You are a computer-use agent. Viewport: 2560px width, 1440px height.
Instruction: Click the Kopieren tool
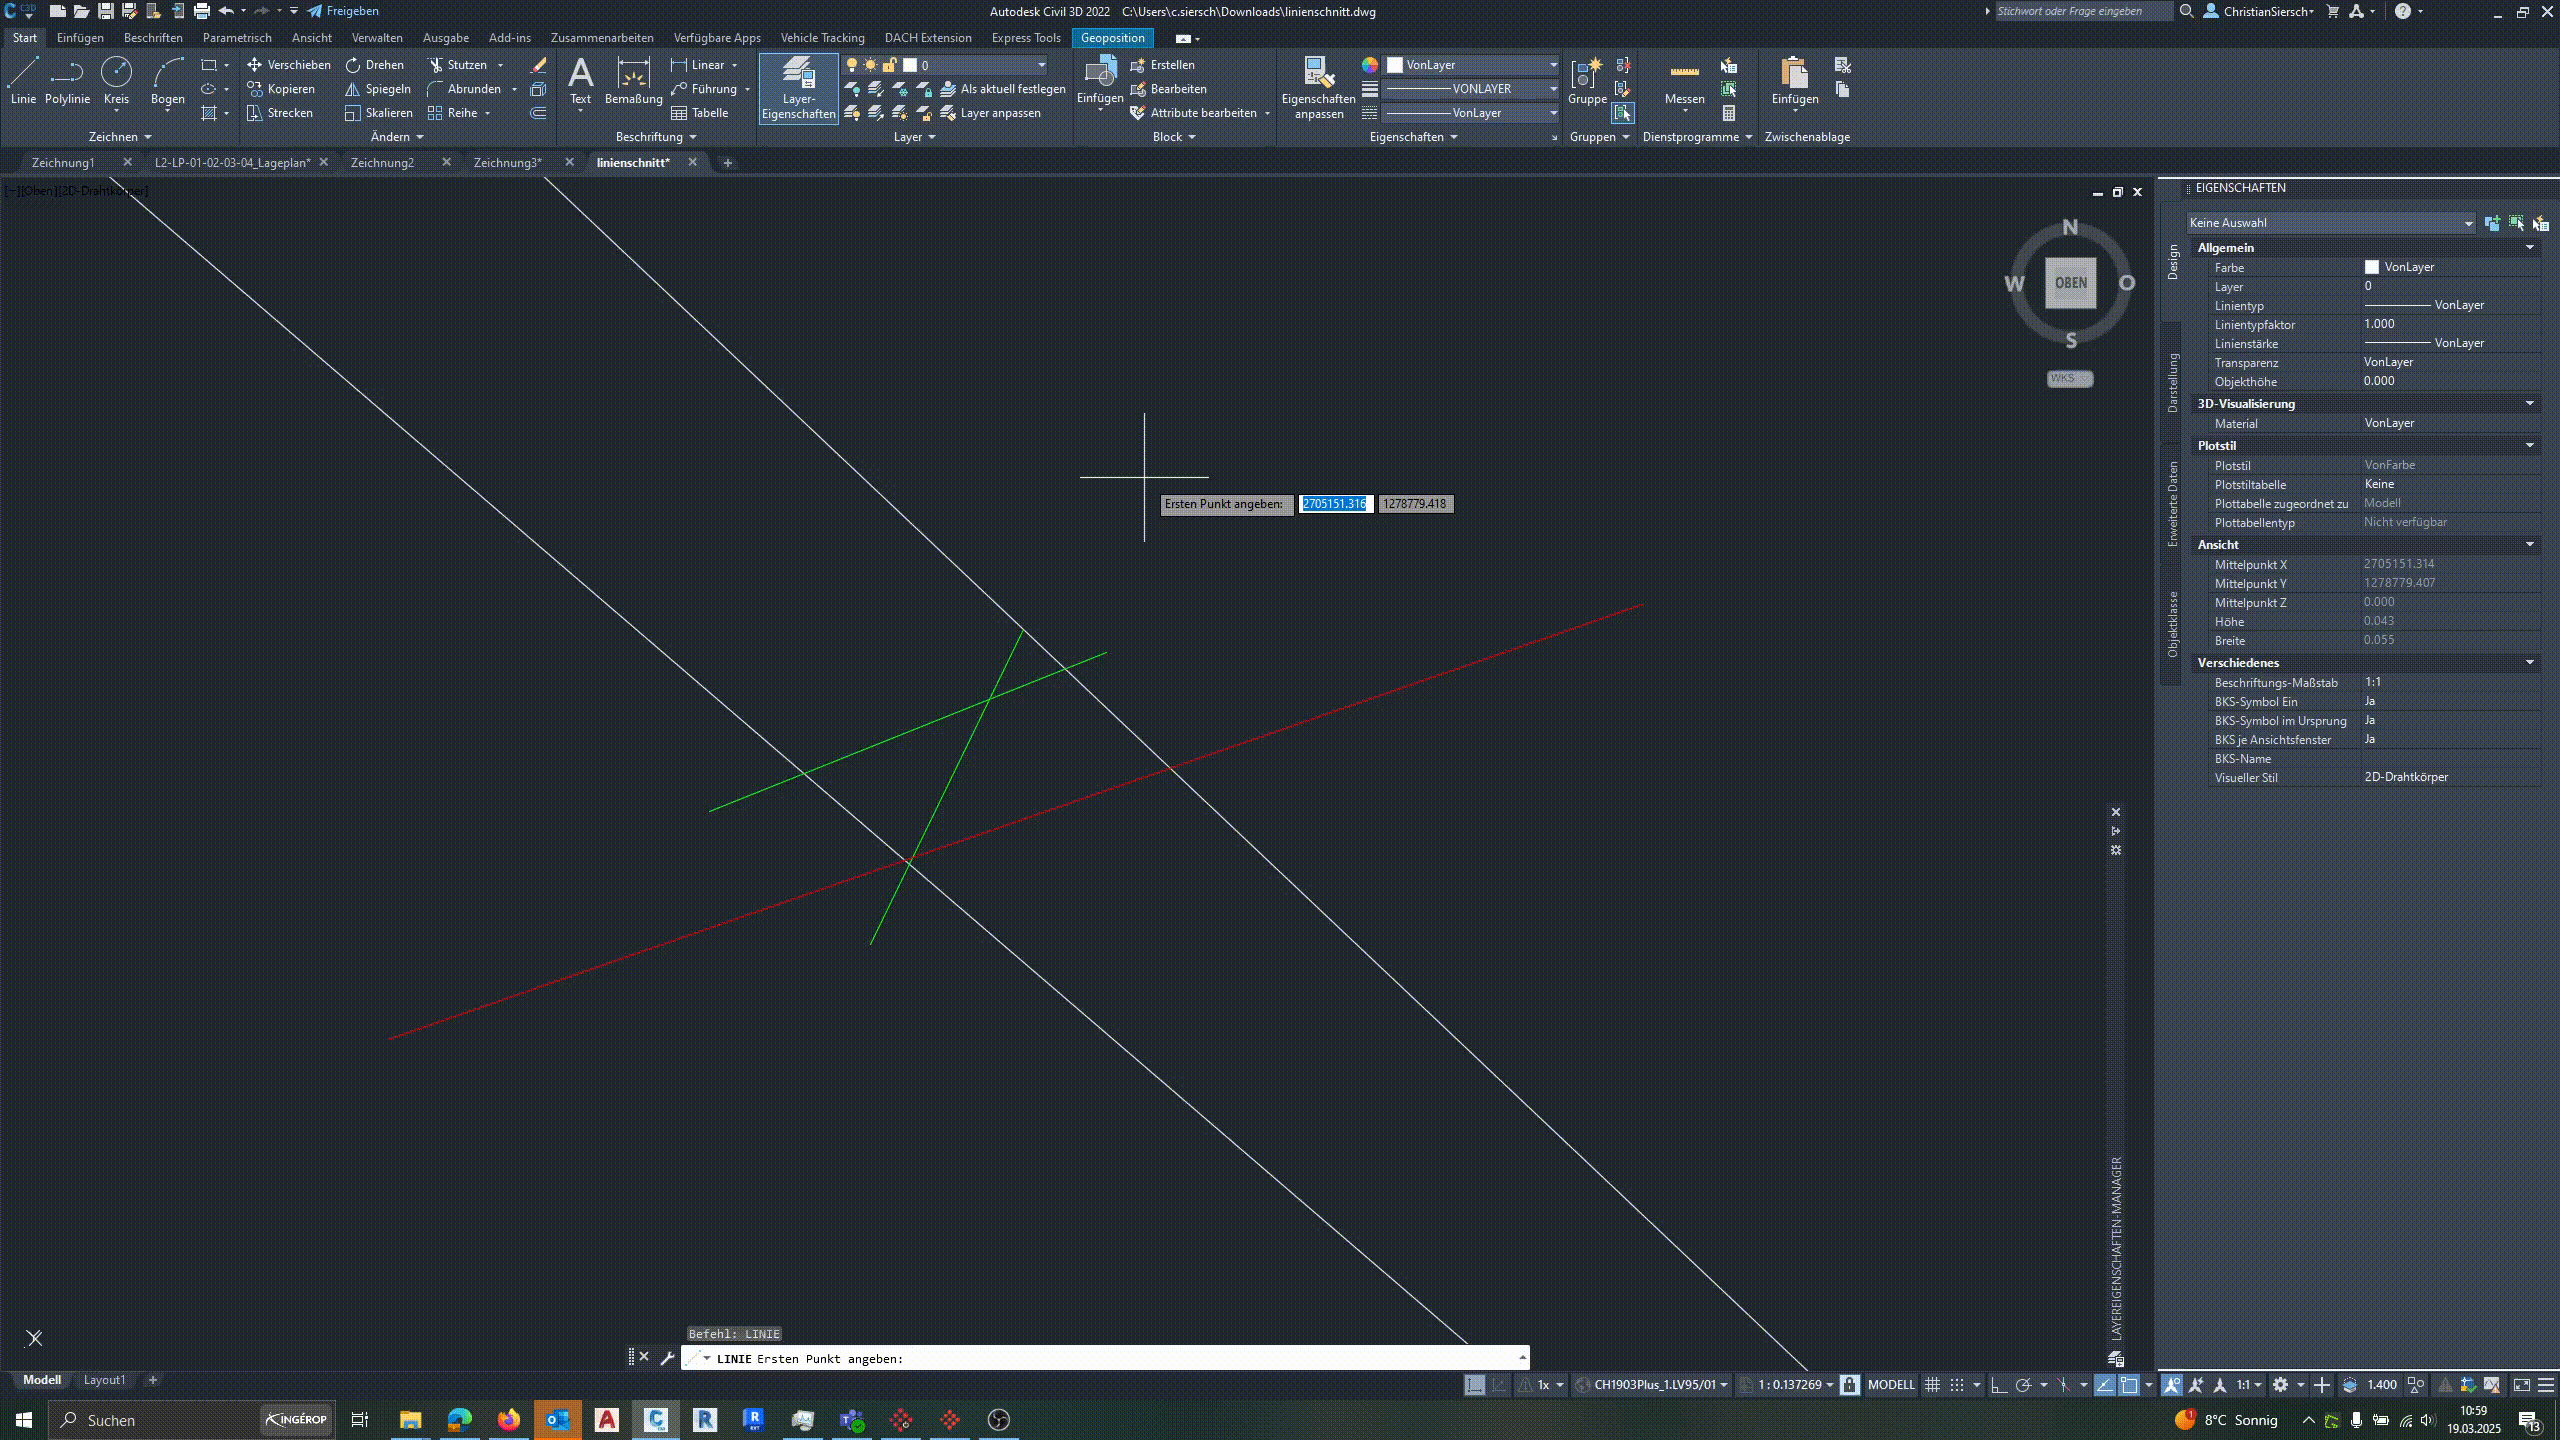coord(281,89)
